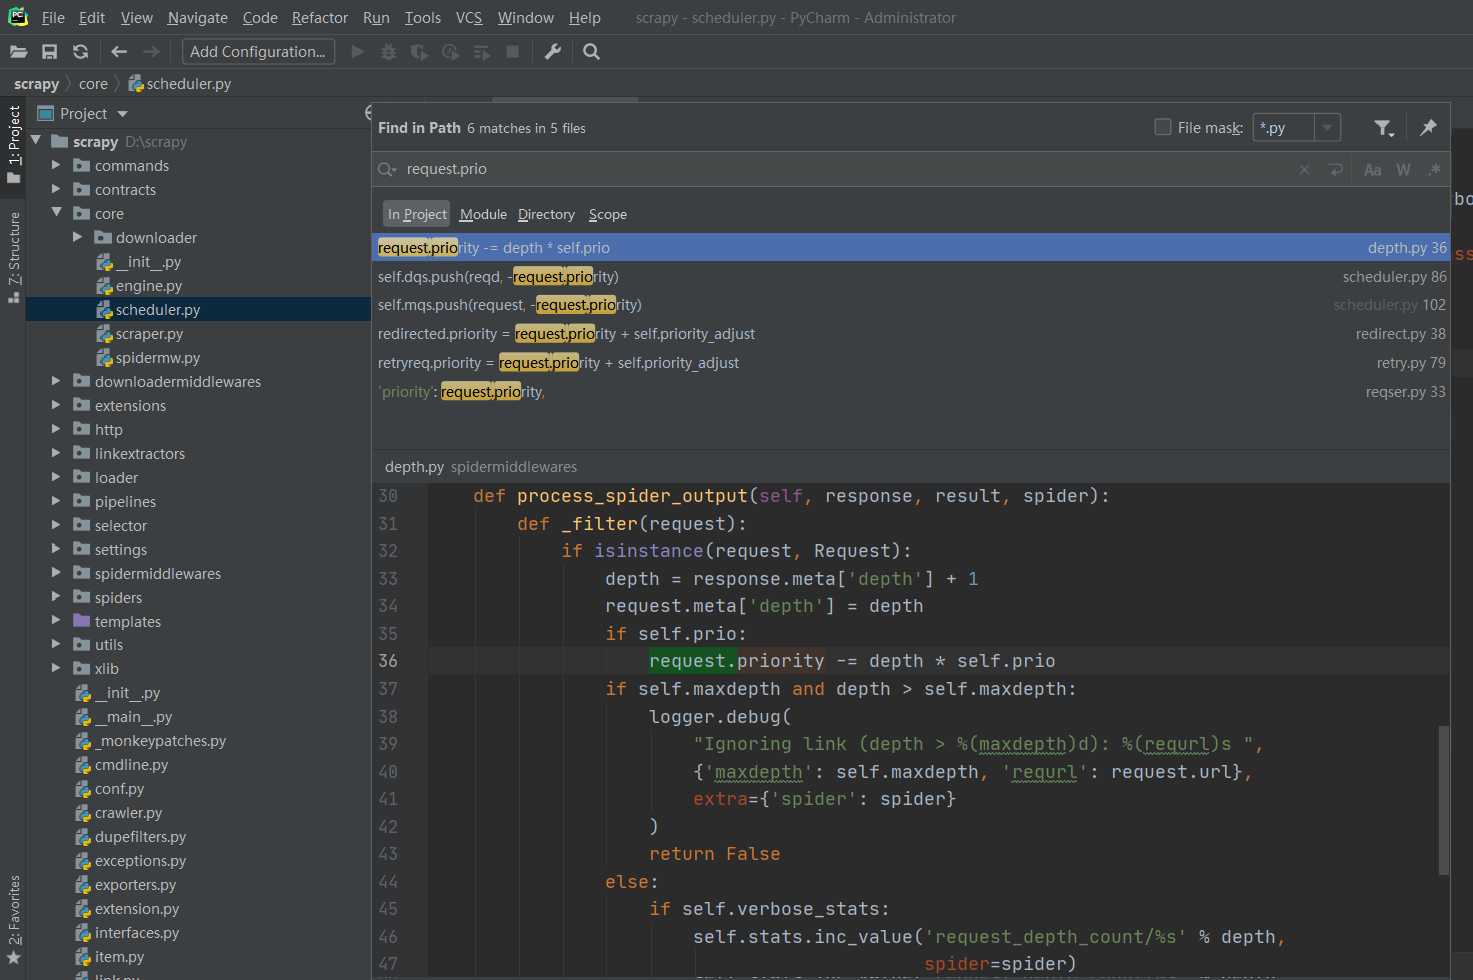Open engine.py in the project tree

pos(148,286)
